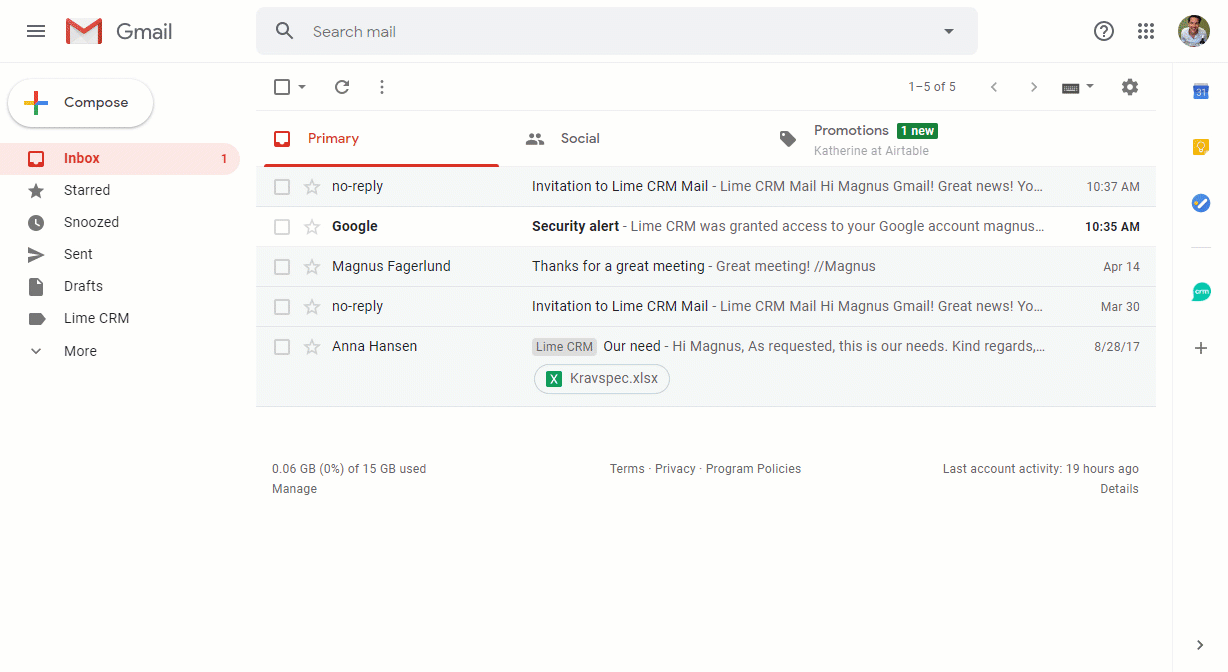Switch to the Primary tab
1228x672 pixels.
pyautogui.click(x=381, y=139)
